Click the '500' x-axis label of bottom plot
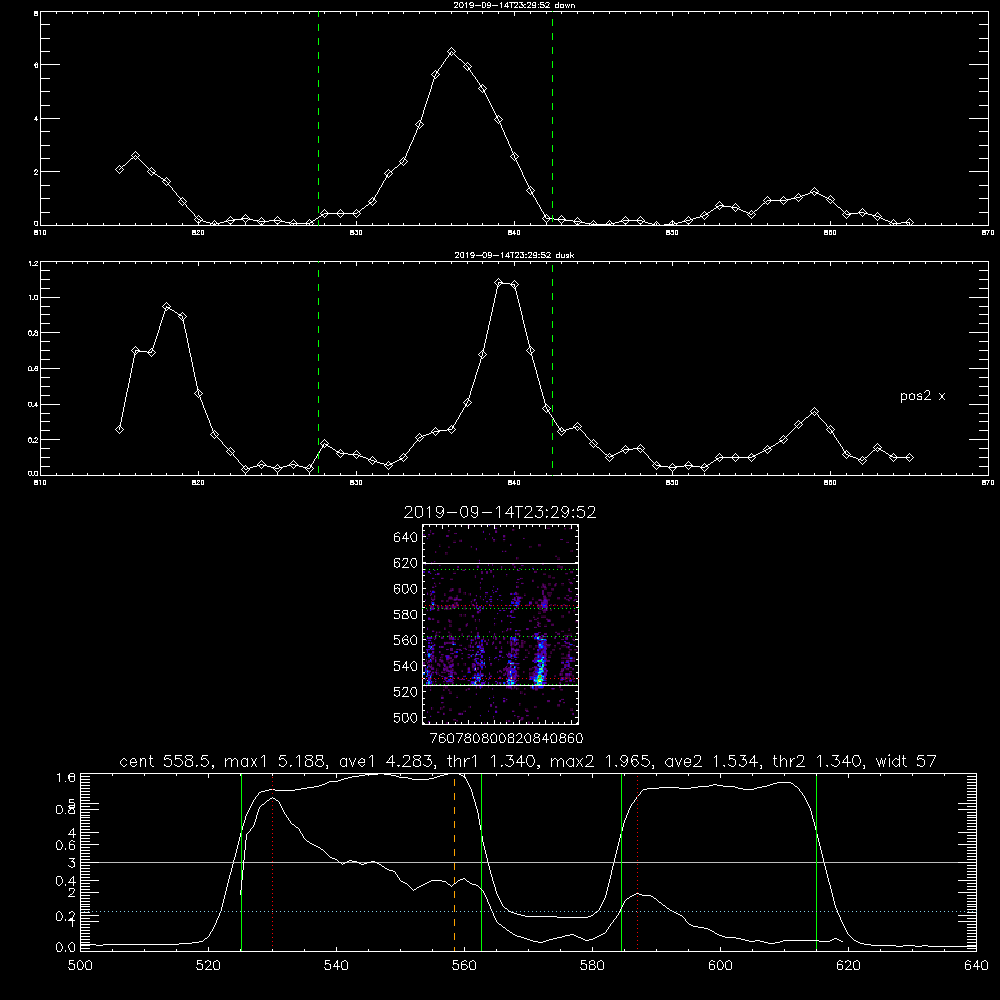Screen dimensions: 1000x1000 tap(80, 966)
